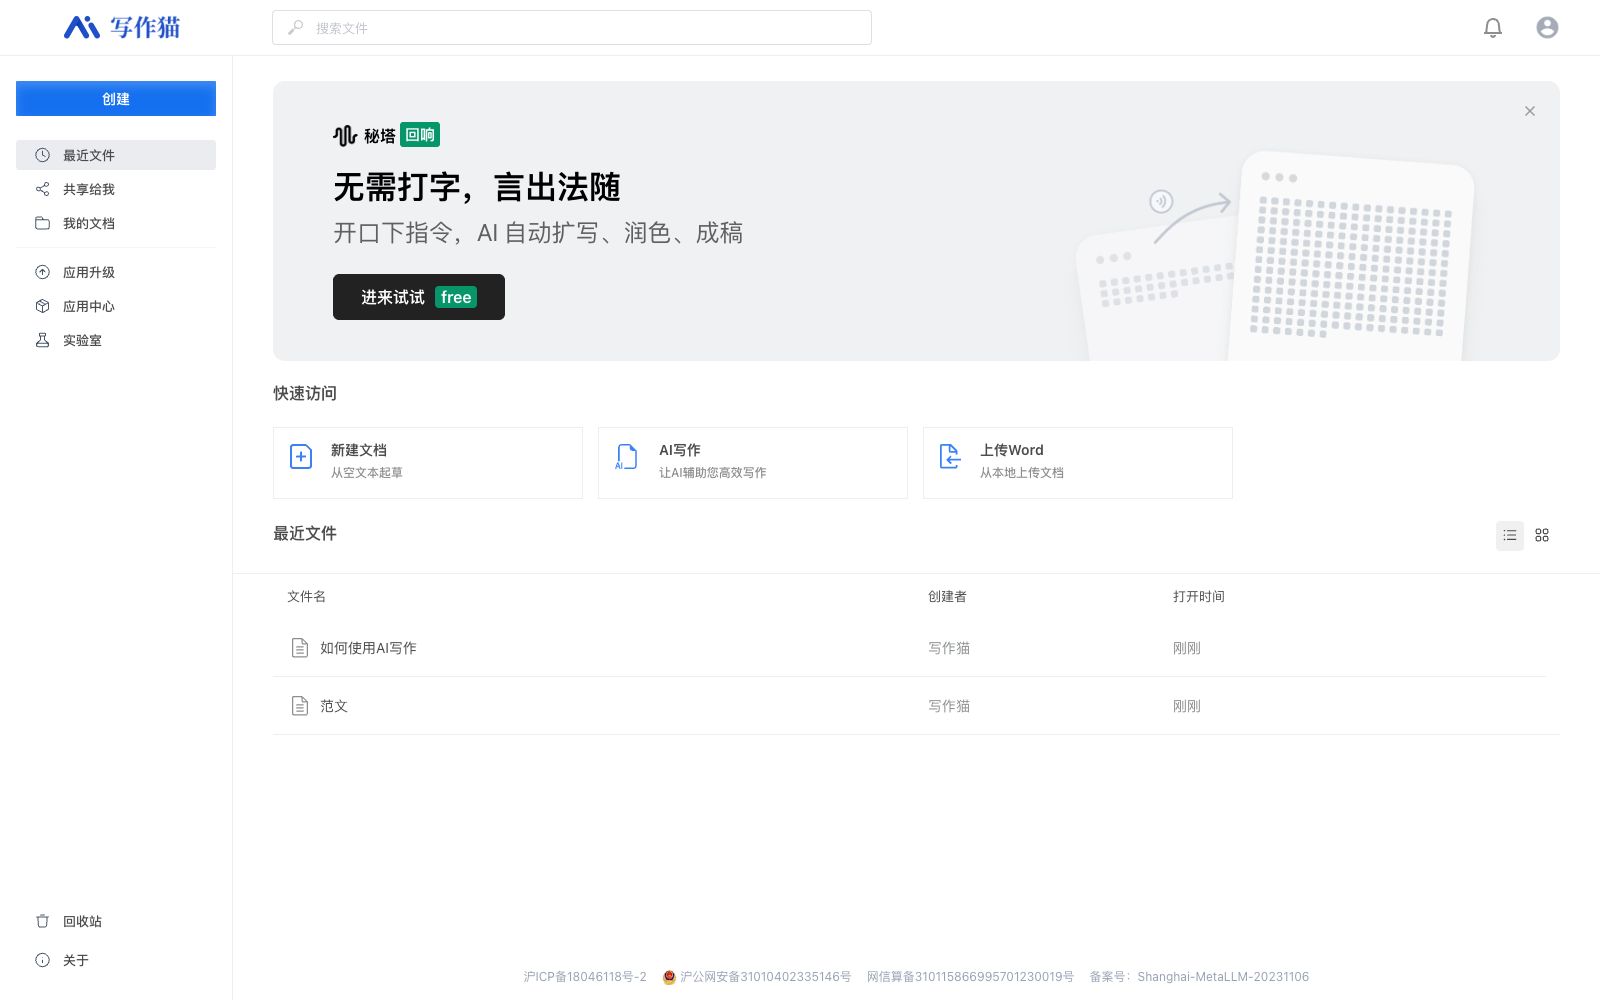Open the file 范文
Screen dimensions: 1600x1000
[x=334, y=706]
